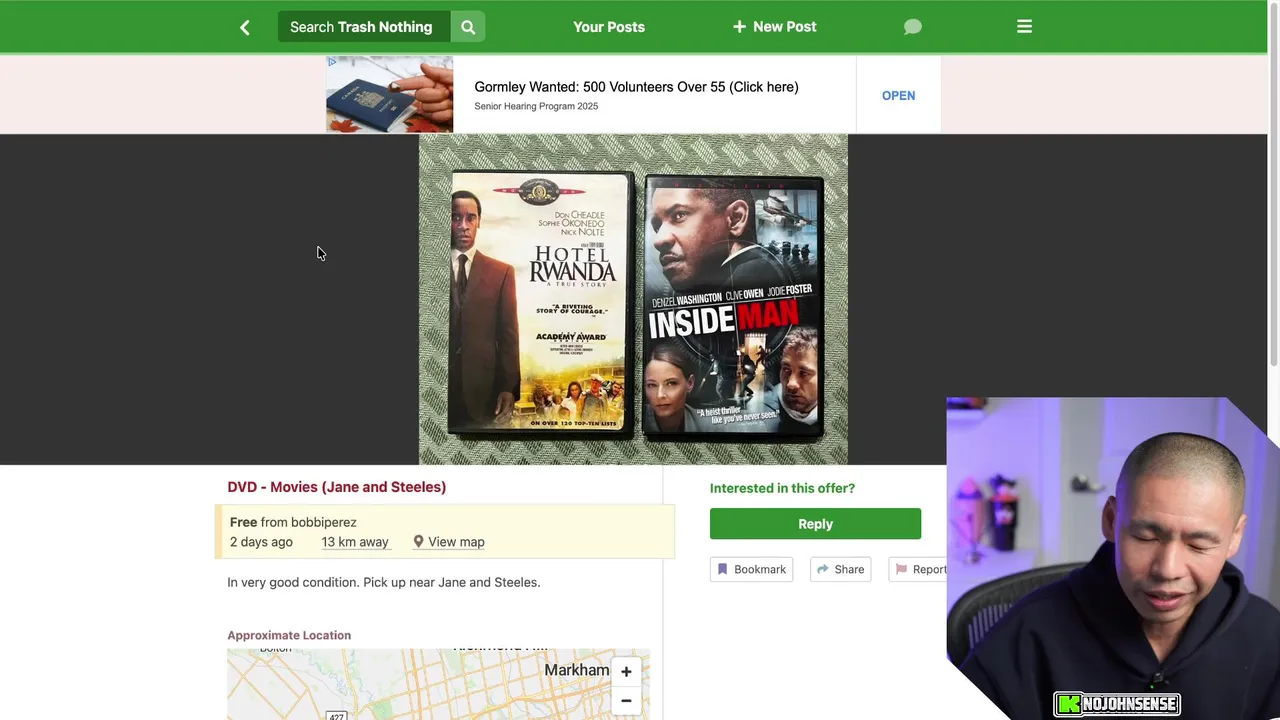Click the ad's OPEN button

tap(898, 95)
